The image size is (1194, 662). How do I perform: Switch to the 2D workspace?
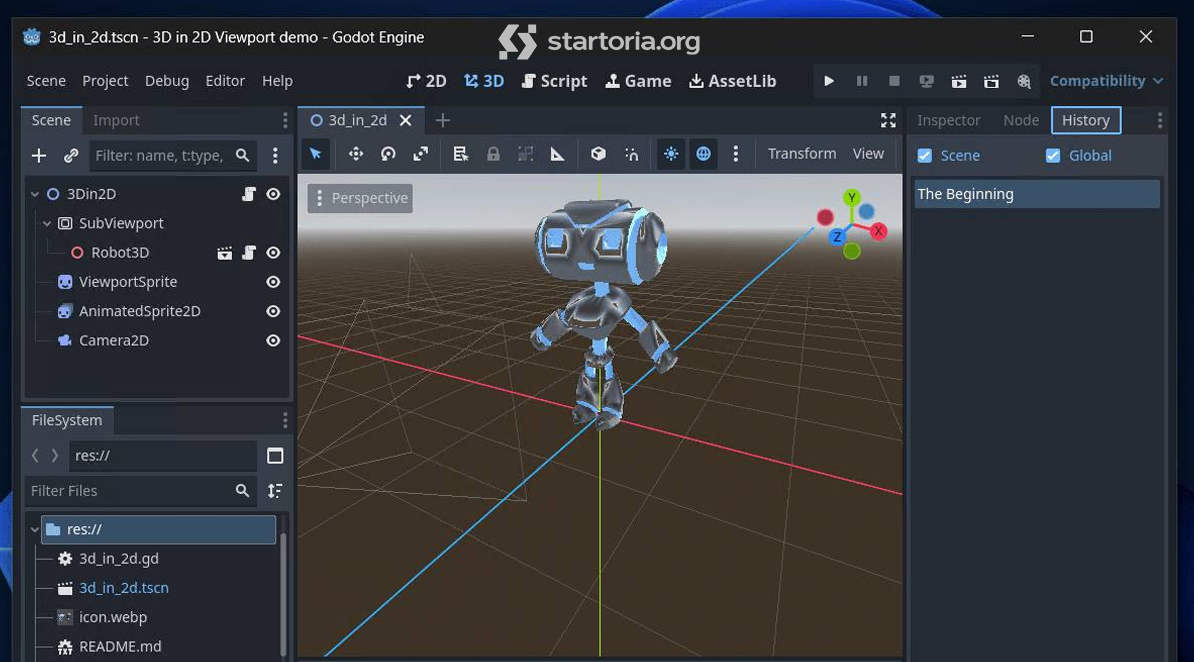coord(426,81)
